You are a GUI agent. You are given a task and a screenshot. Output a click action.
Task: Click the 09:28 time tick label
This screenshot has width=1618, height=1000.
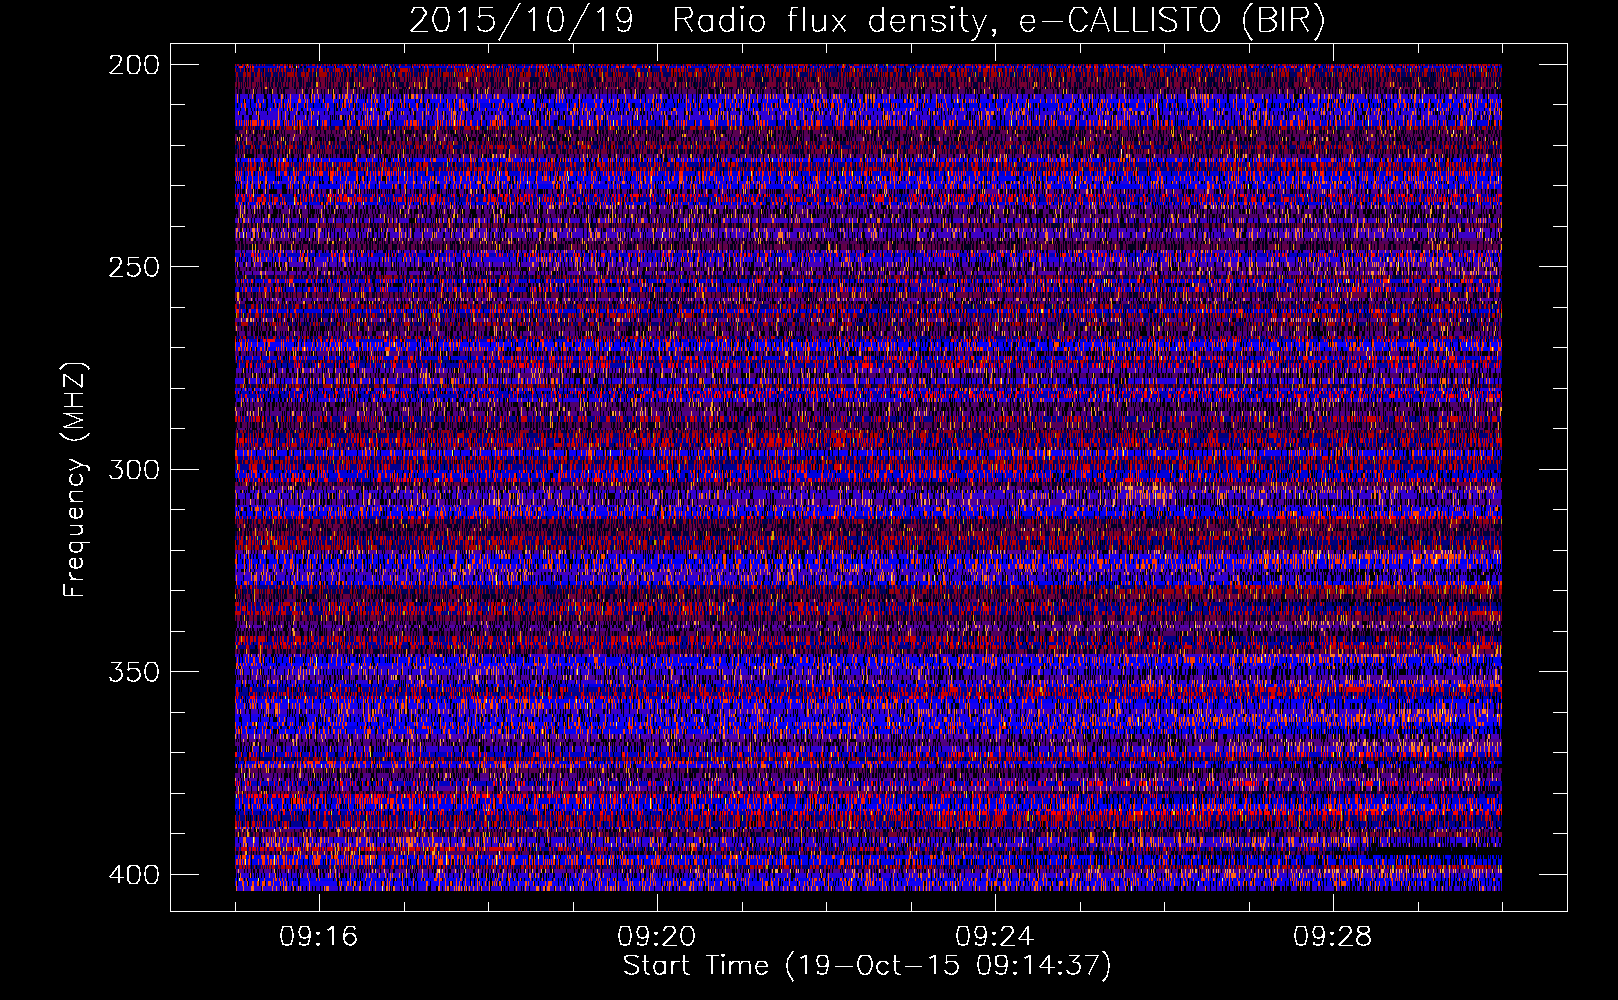point(1332,936)
